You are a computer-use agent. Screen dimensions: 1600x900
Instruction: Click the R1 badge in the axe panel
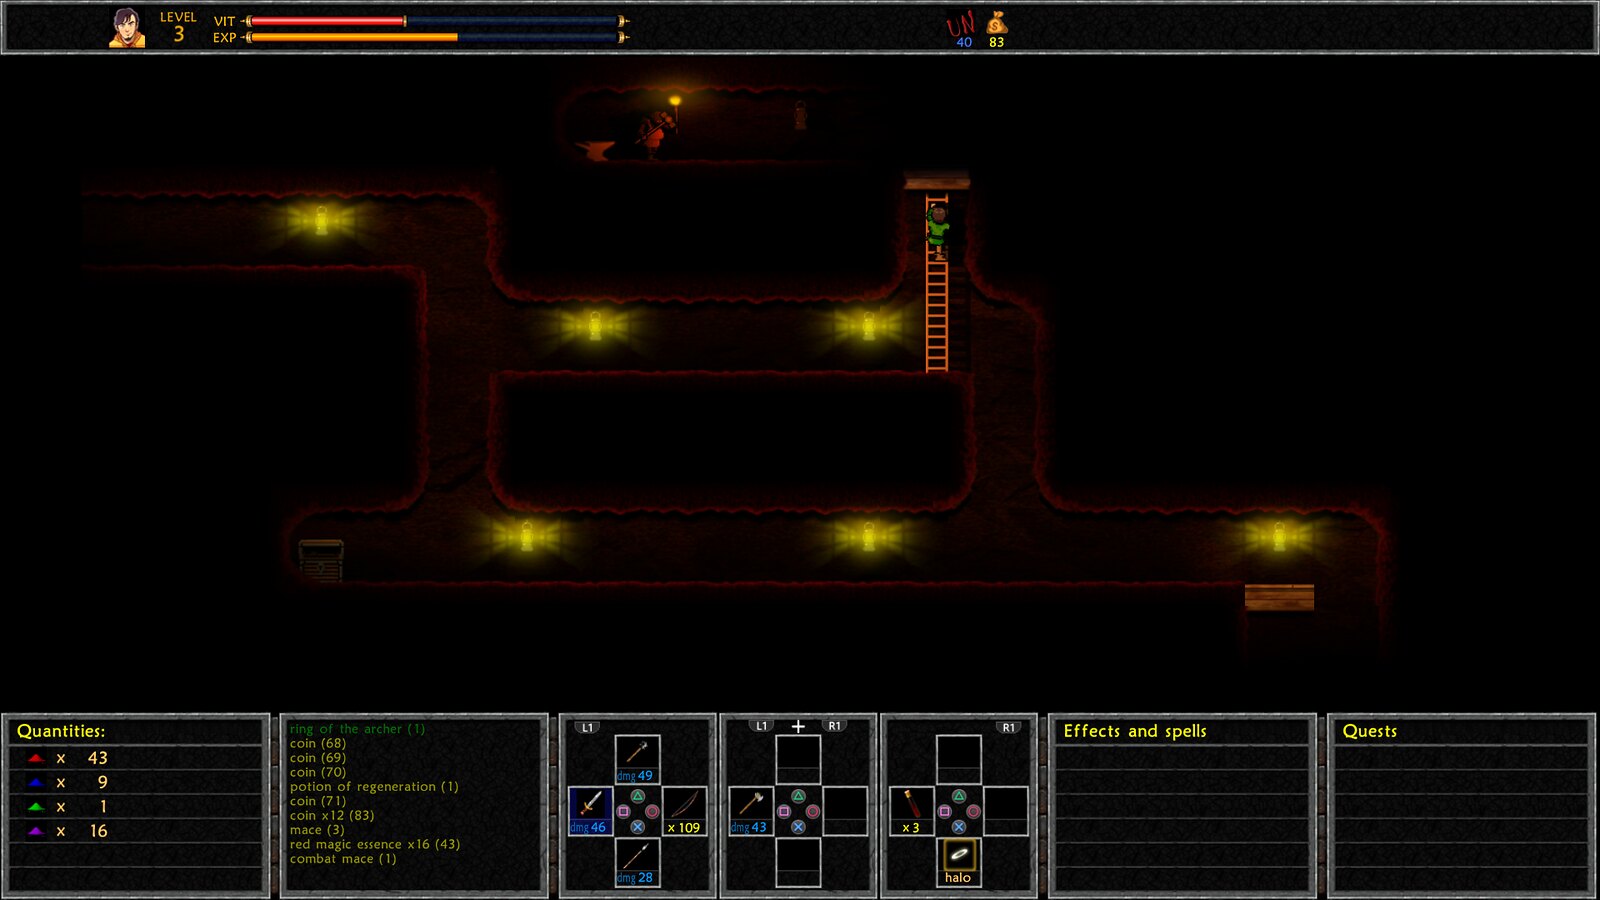coord(835,726)
